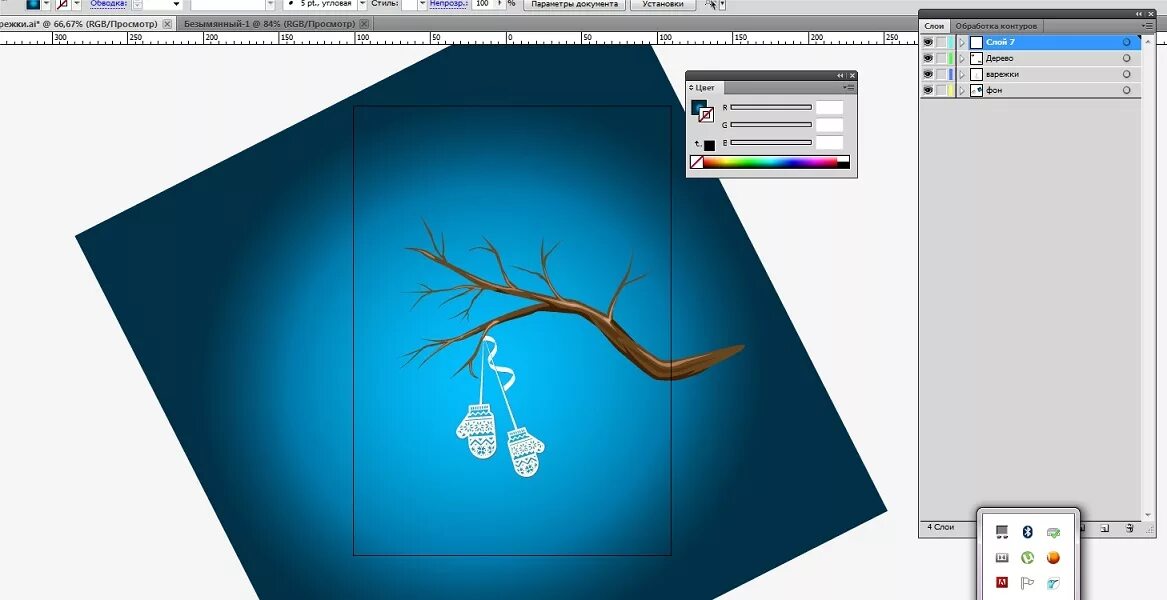1167x600 pixels.
Task: Switch to Безымянный-1 document tab
Action: [x=272, y=24]
